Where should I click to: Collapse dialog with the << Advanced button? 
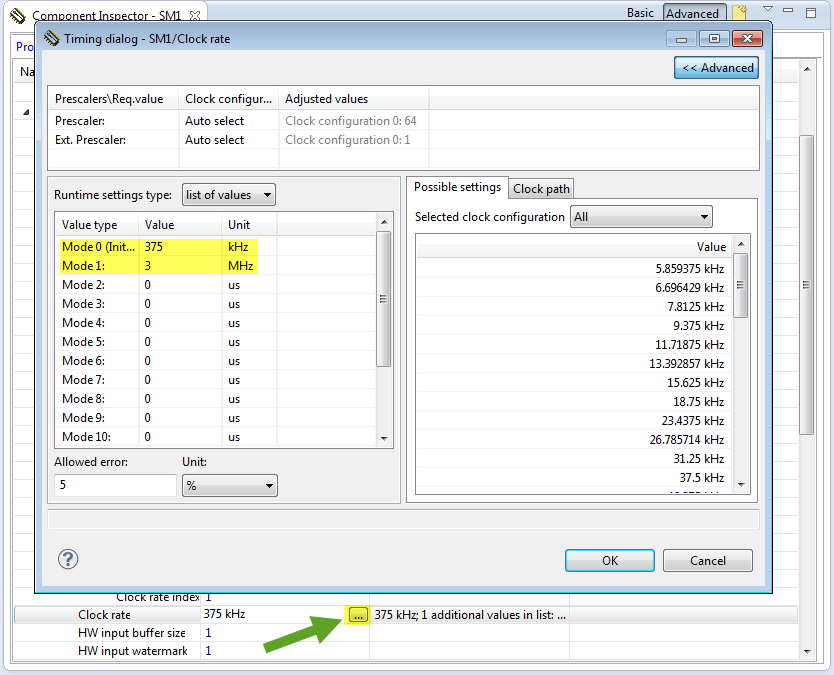717,68
